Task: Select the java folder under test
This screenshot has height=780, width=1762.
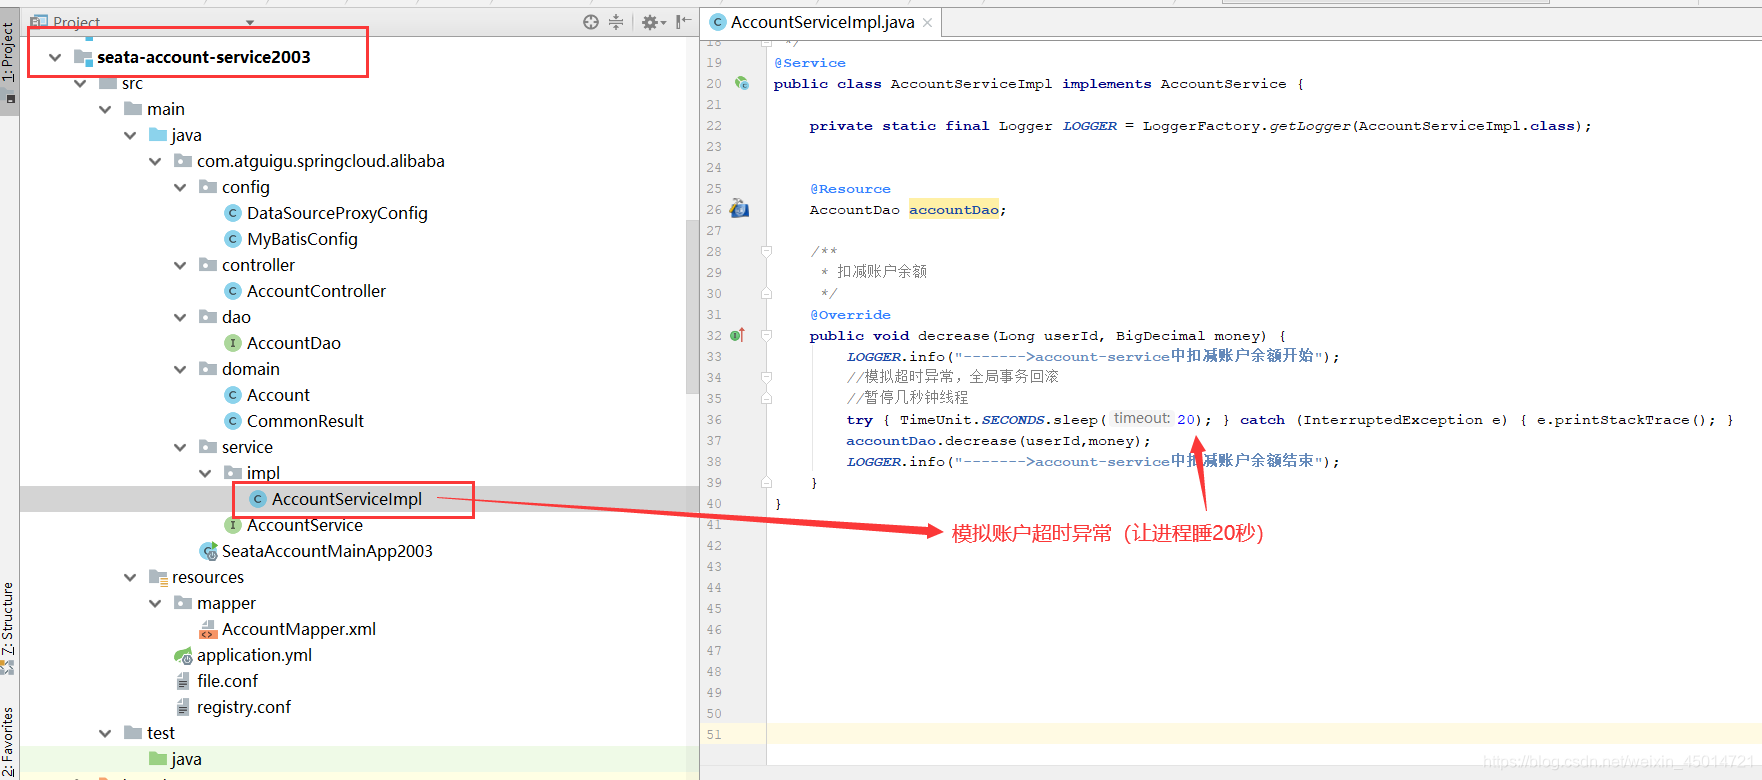Action: (186, 759)
